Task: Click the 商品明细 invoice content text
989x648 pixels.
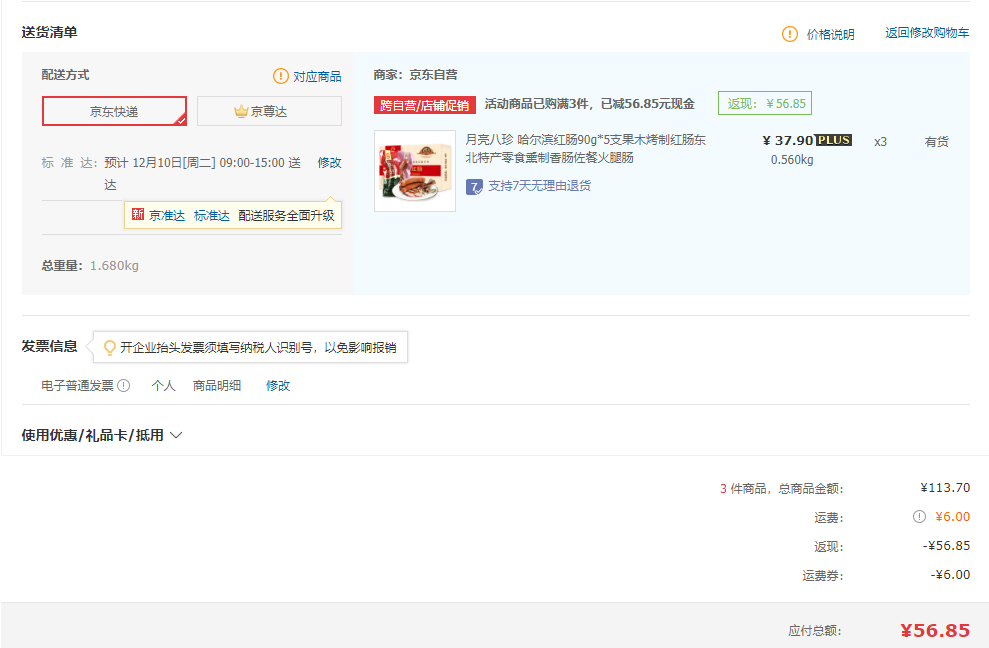Action: [217, 386]
